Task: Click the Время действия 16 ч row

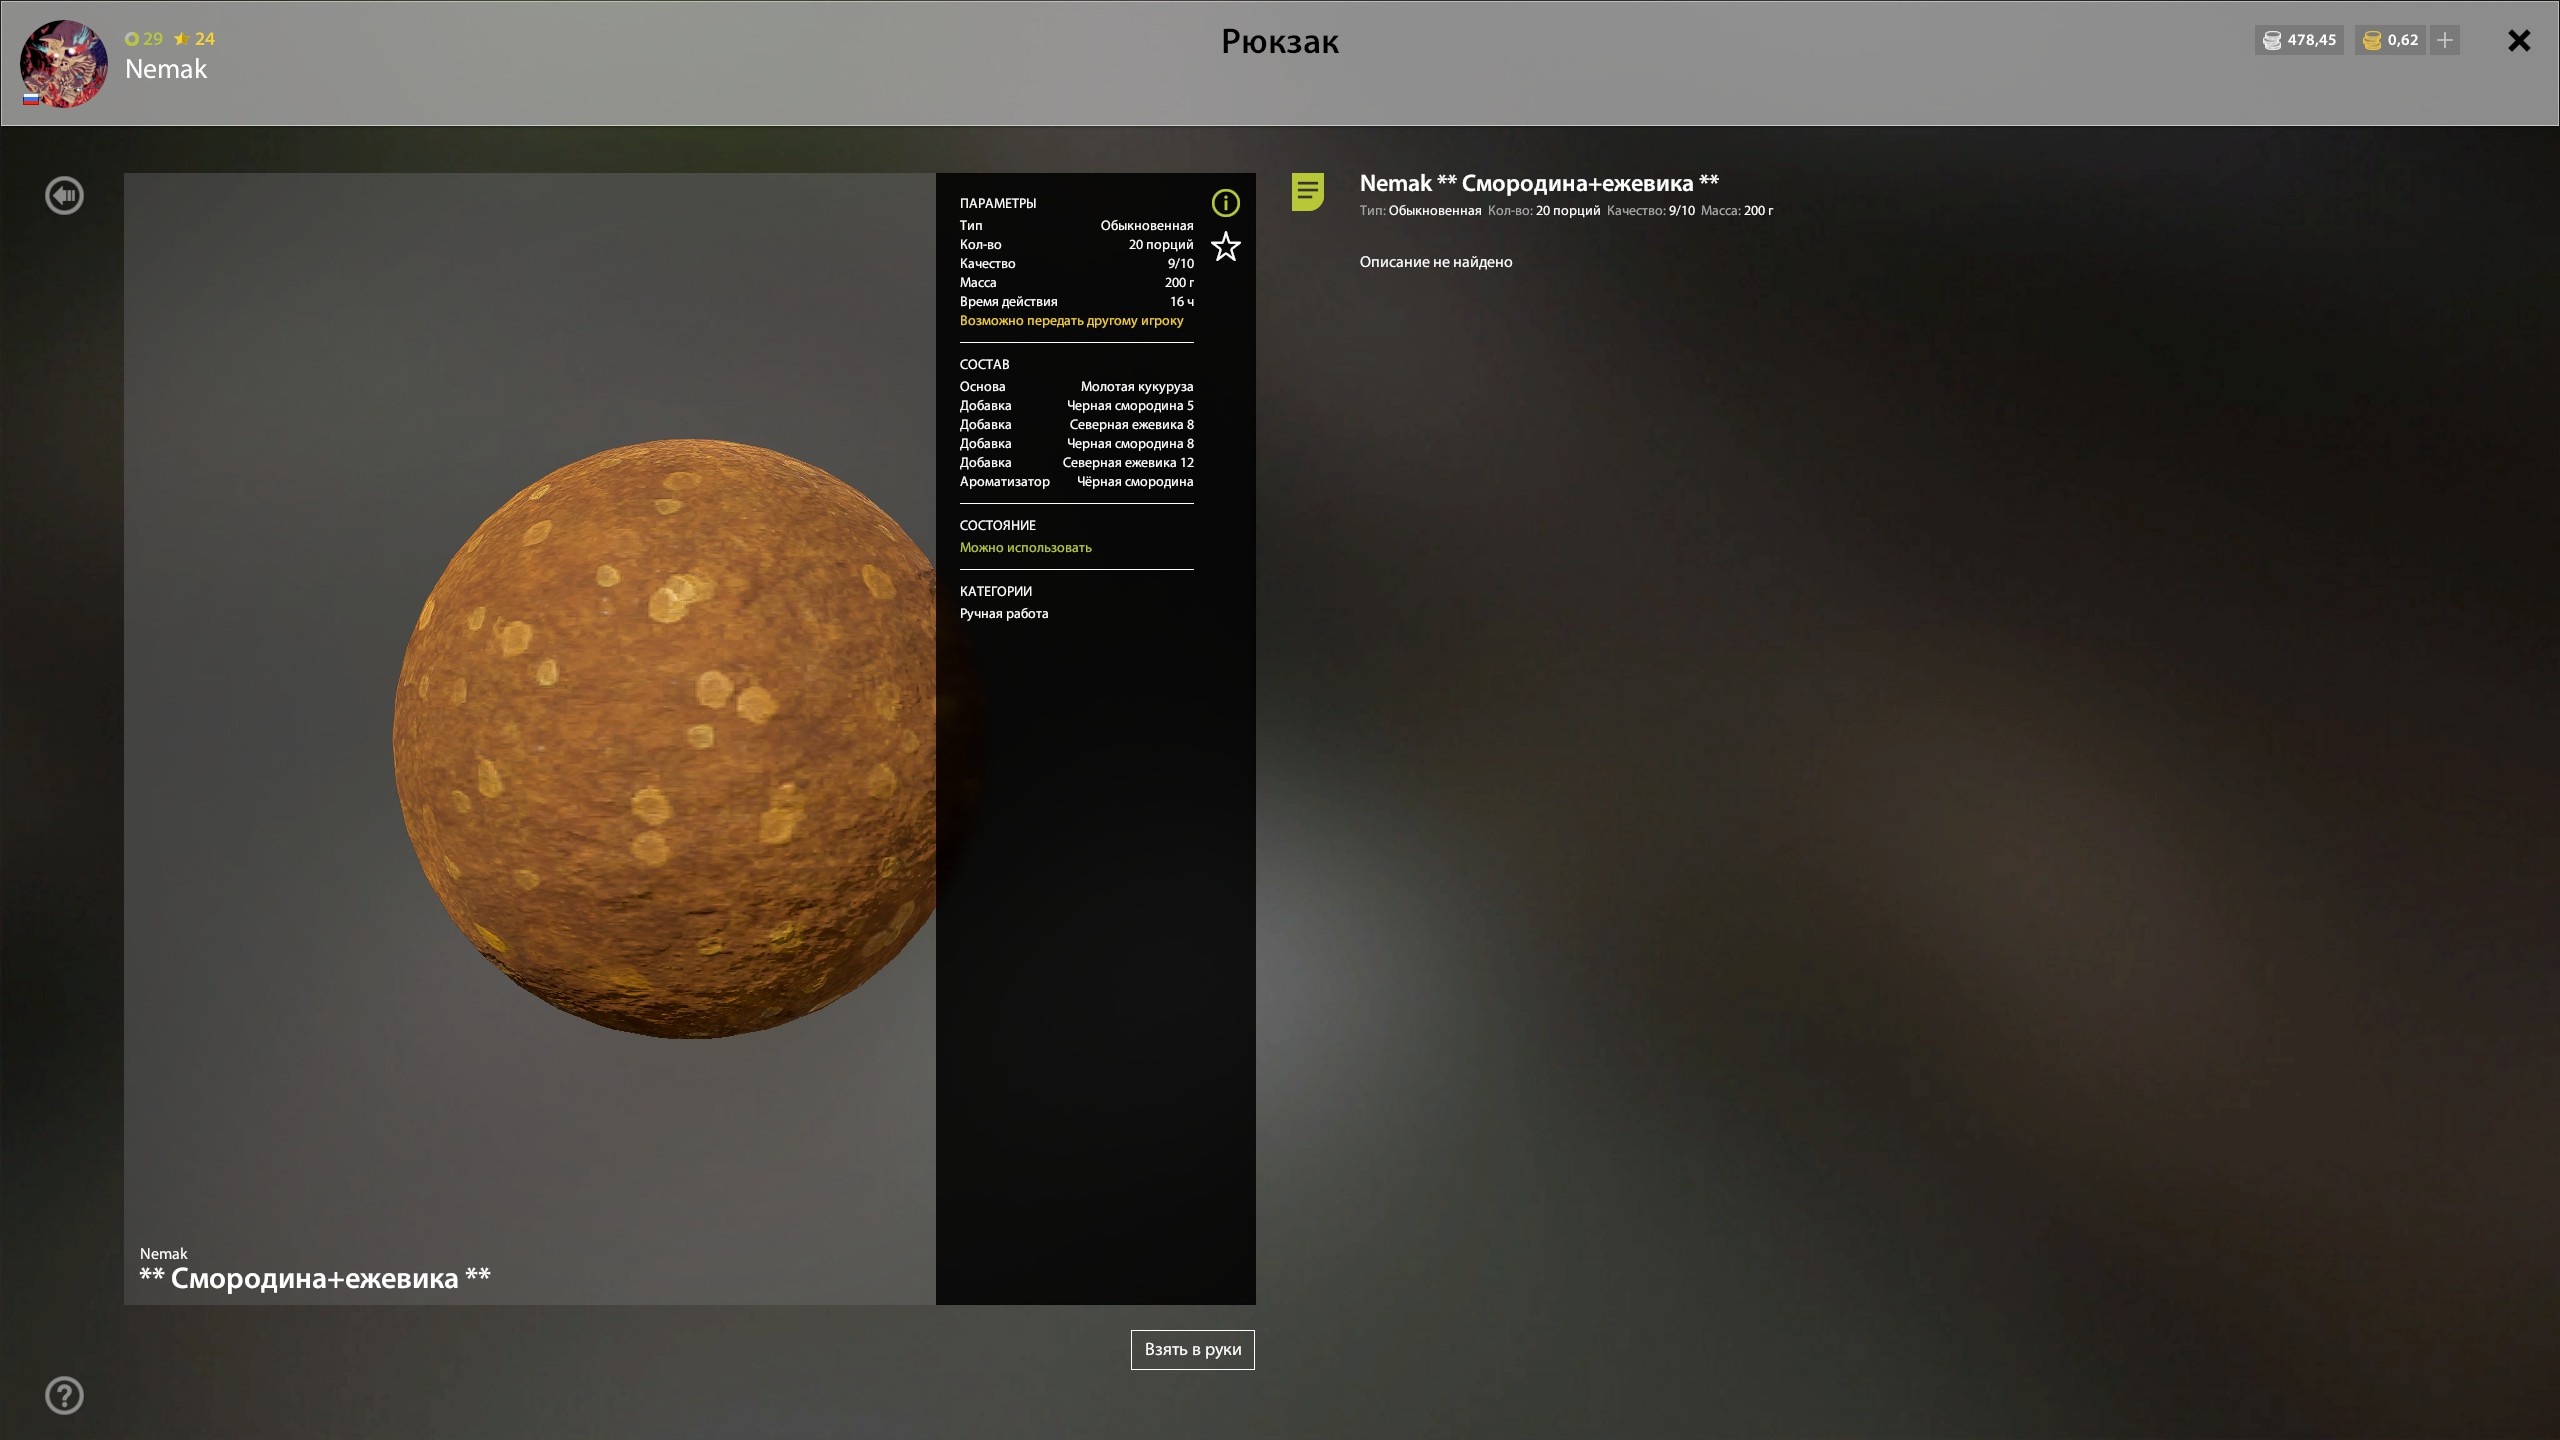Action: pyautogui.click(x=1077, y=301)
